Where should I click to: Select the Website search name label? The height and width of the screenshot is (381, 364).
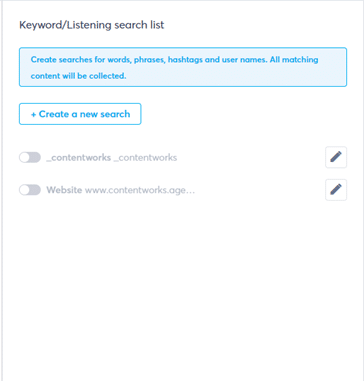[64, 190]
